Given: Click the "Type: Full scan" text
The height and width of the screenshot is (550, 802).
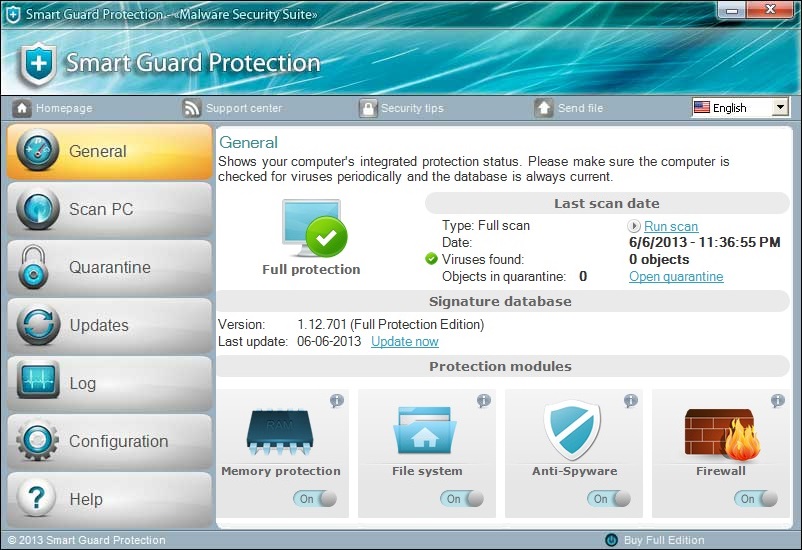Looking at the screenshot, I should click(486, 226).
